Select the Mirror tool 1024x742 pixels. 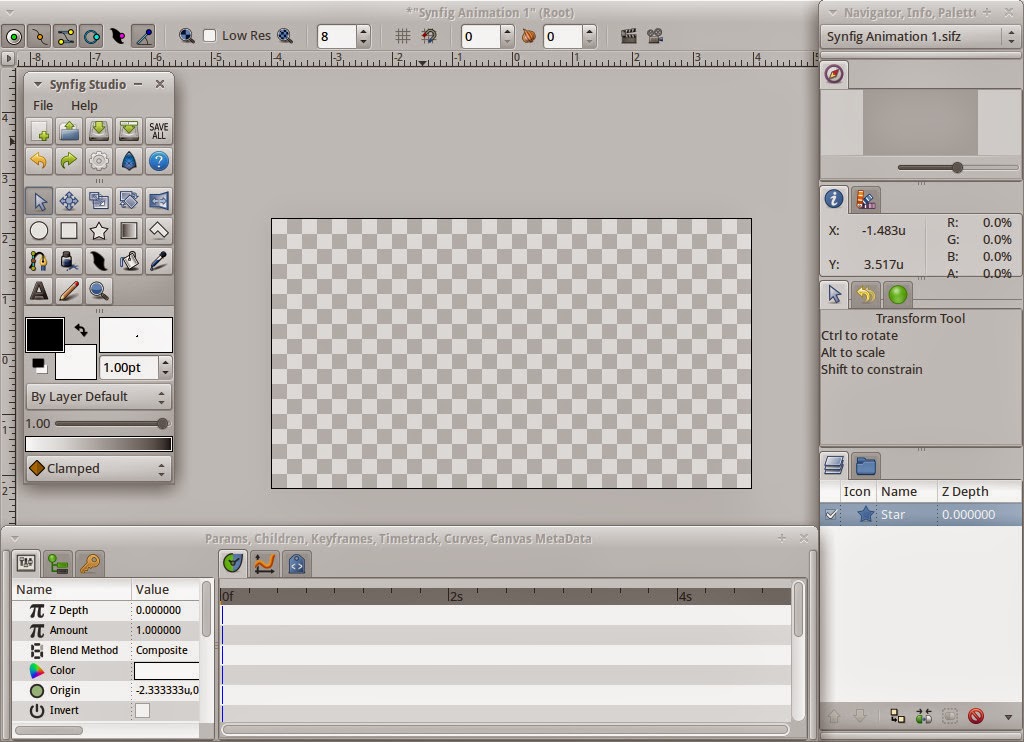tap(159, 201)
